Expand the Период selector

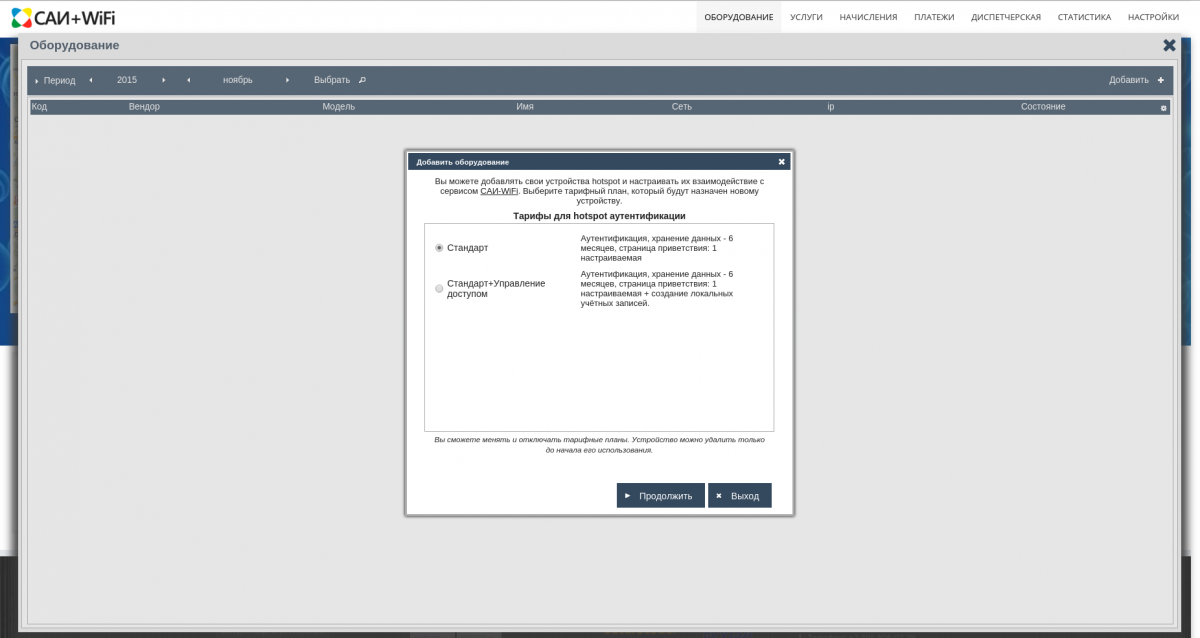[55, 80]
